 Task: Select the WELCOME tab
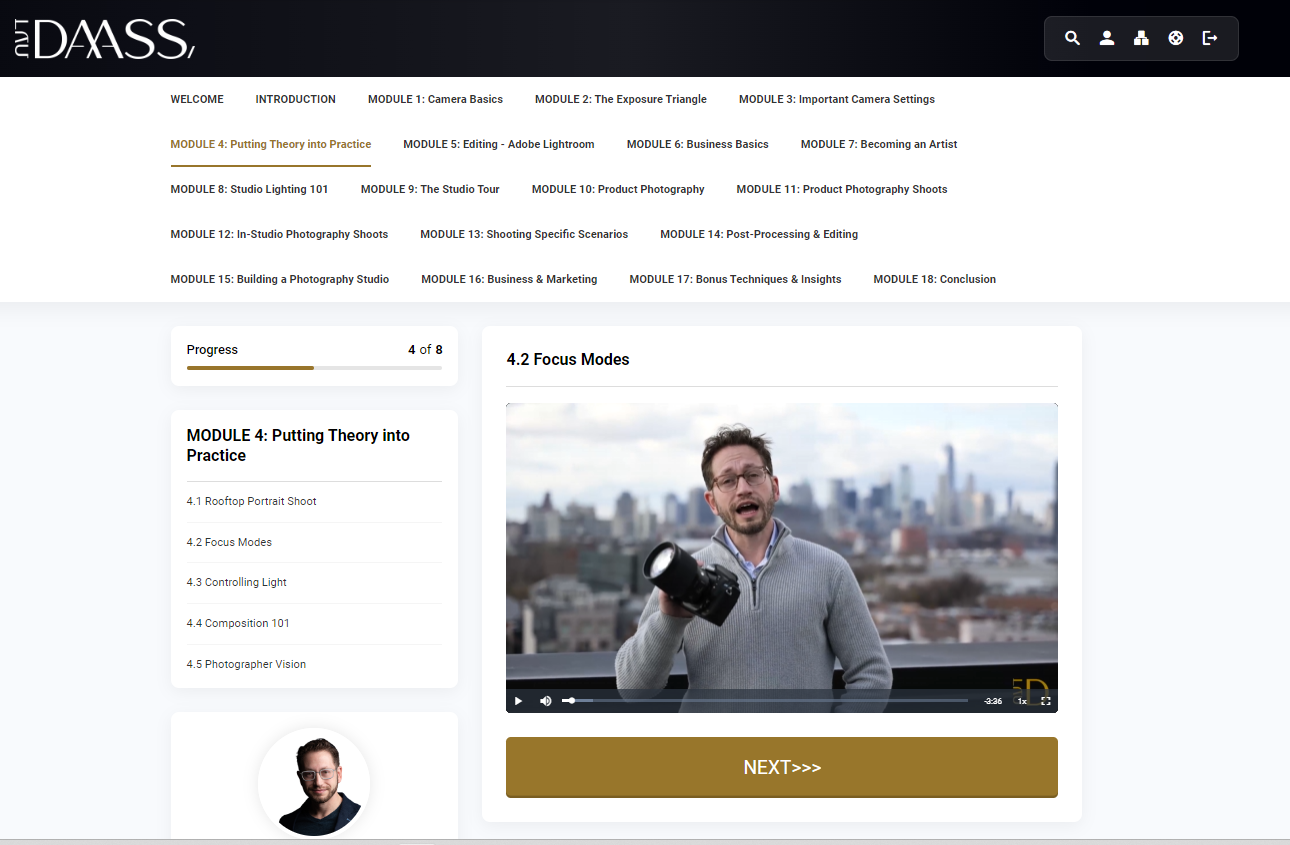[x=197, y=99]
